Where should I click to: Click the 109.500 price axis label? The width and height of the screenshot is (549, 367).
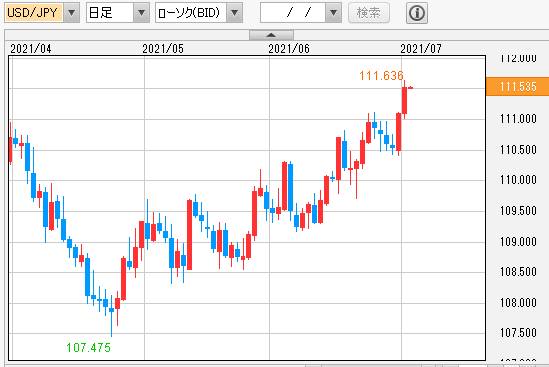[x=518, y=210]
